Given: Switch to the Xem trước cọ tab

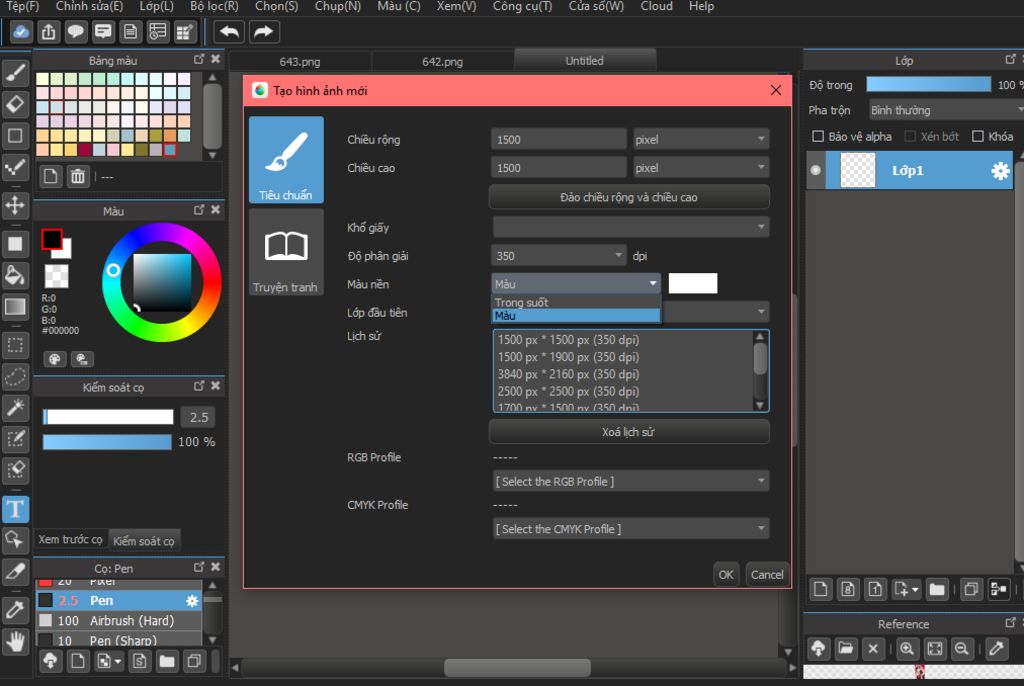Looking at the screenshot, I should pyautogui.click(x=71, y=540).
